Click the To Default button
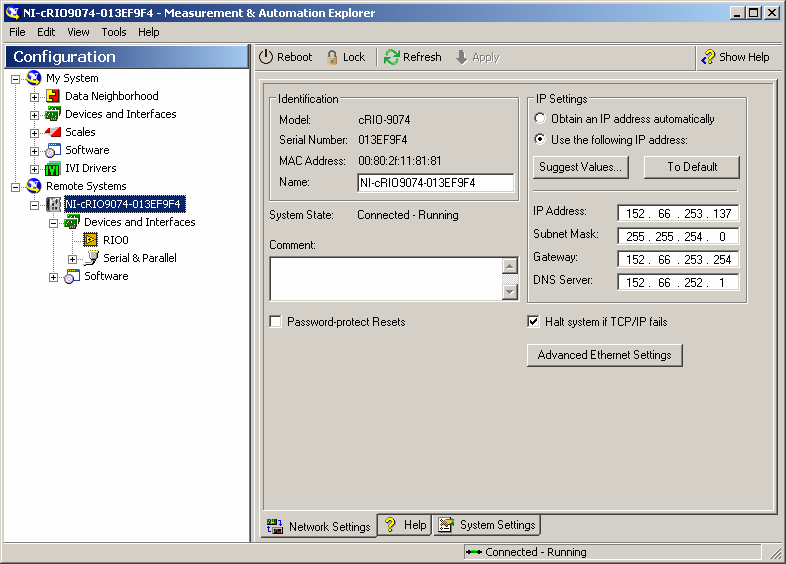 point(692,167)
